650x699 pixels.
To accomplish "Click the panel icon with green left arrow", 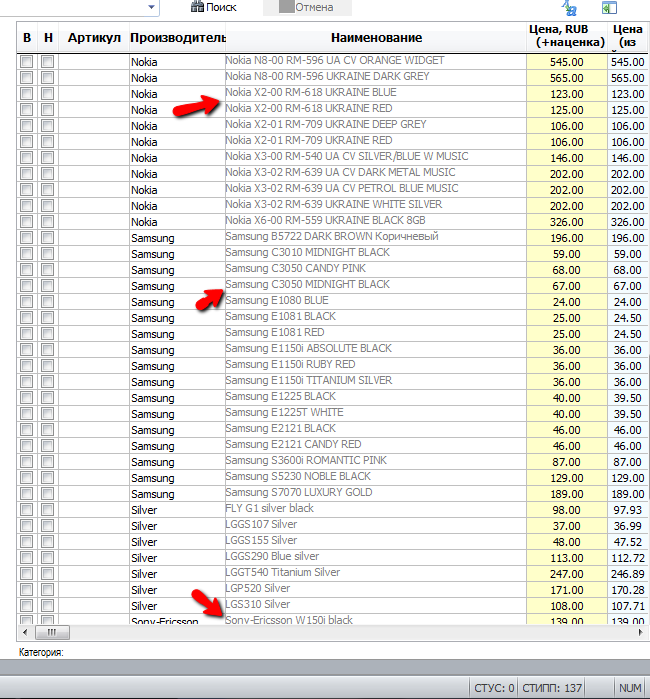I will click(x=609, y=8).
